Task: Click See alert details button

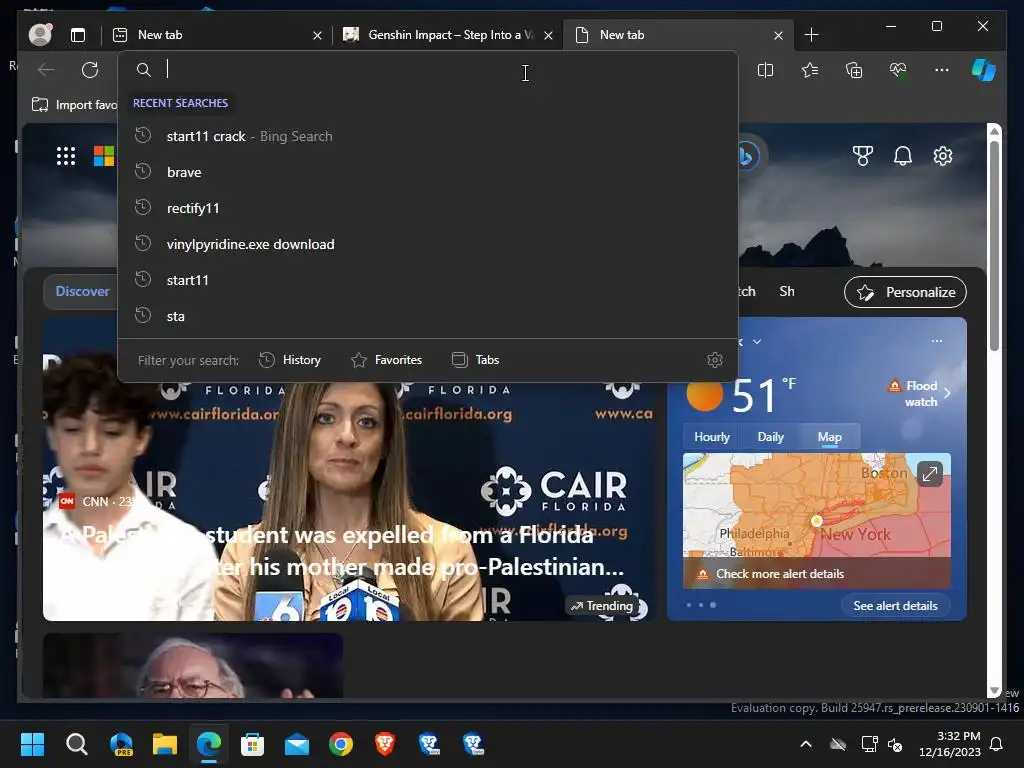Action: 895,605
